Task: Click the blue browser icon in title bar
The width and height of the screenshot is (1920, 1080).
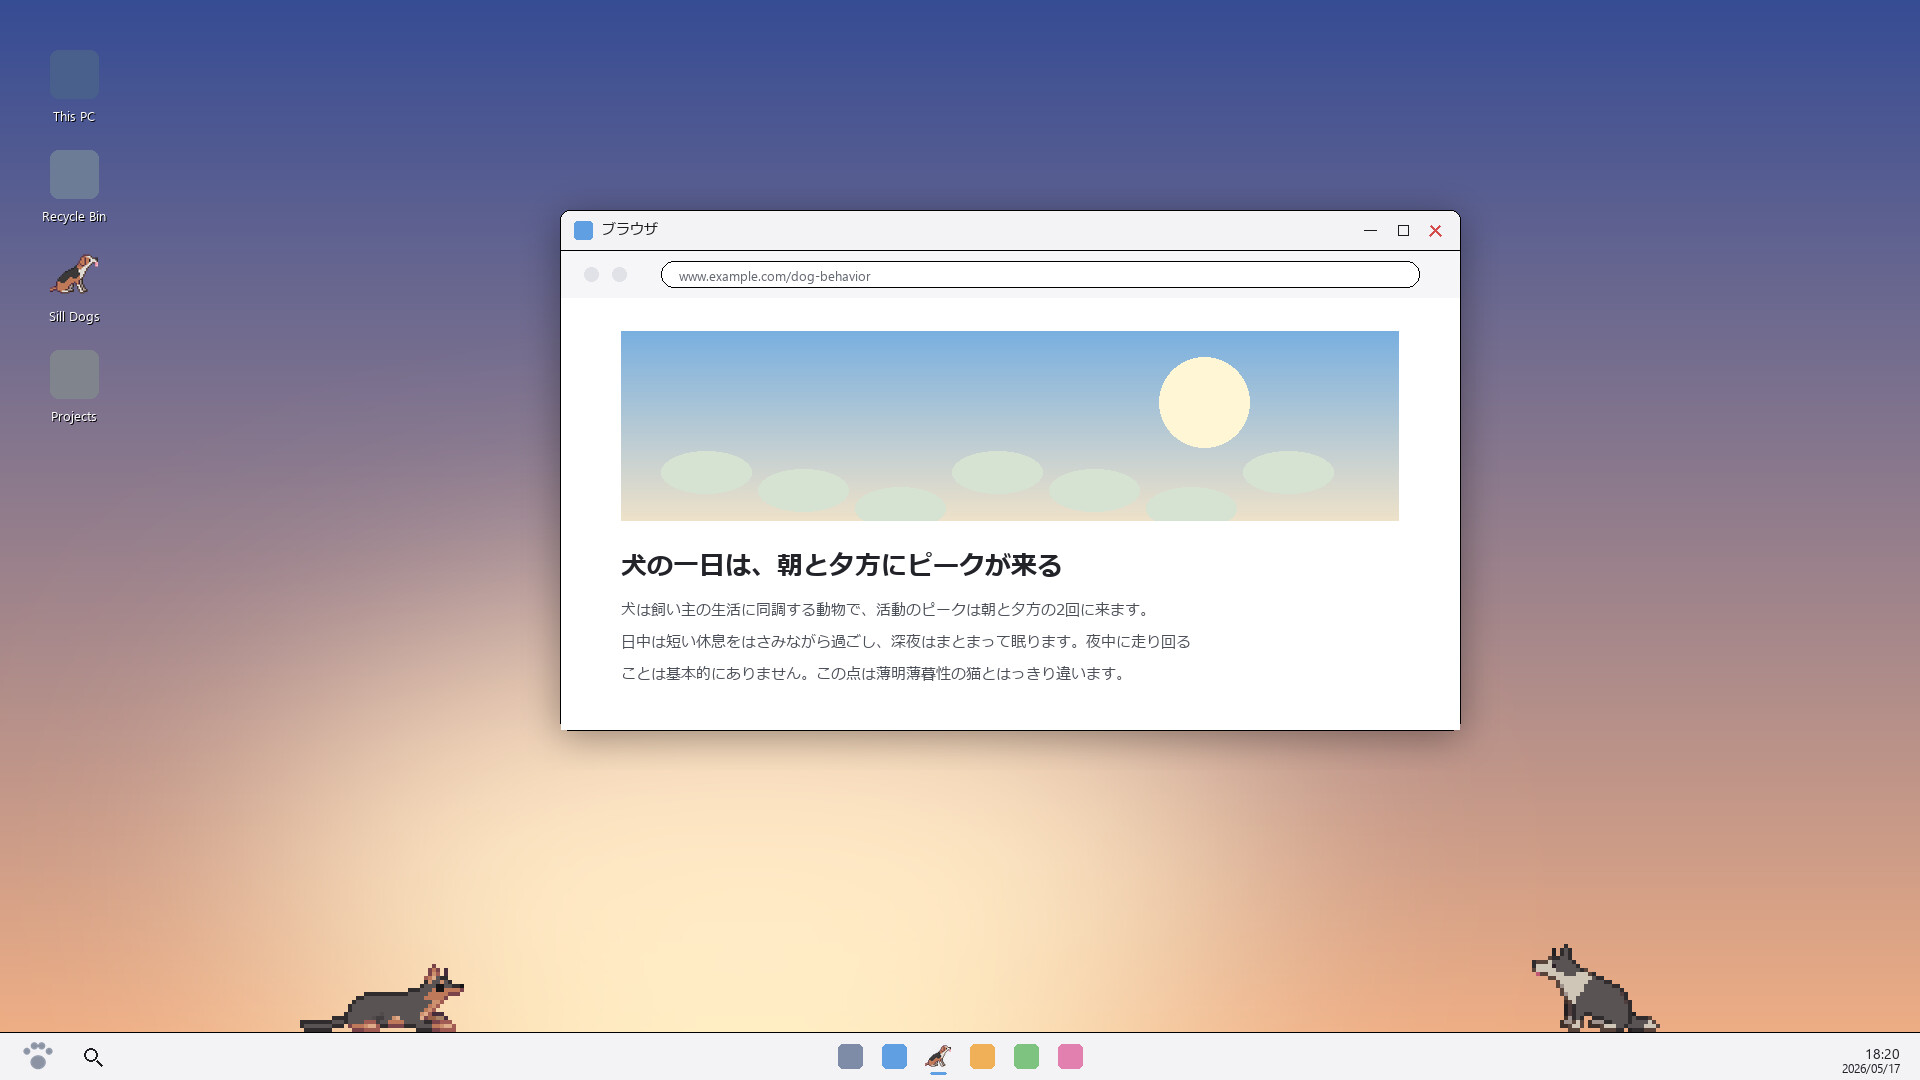Action: tap(583, 230)
